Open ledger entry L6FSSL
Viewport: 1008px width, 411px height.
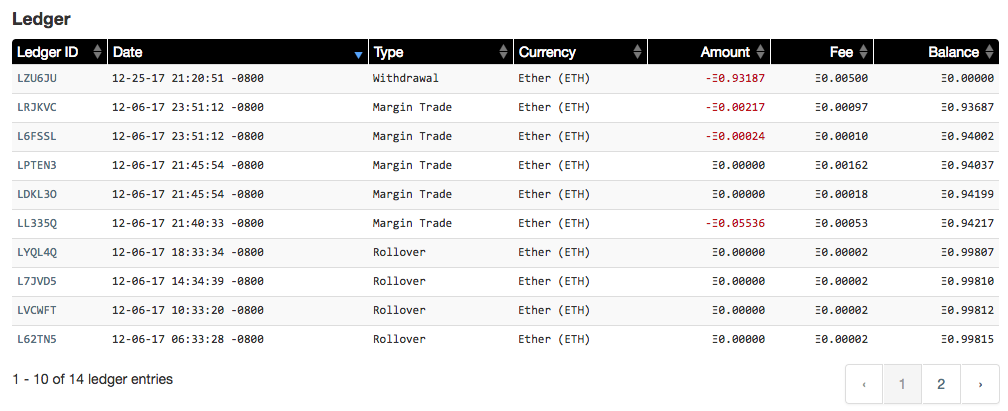tap(37, 136)
